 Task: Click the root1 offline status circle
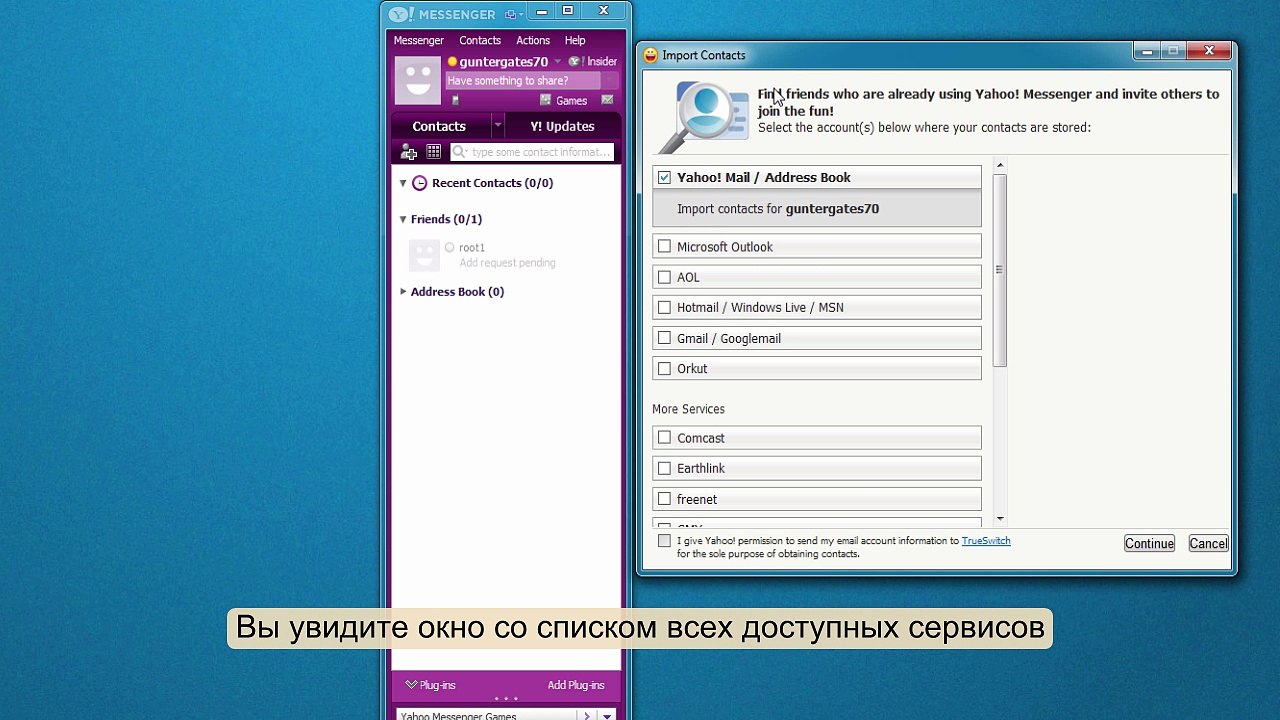point(449,247)
